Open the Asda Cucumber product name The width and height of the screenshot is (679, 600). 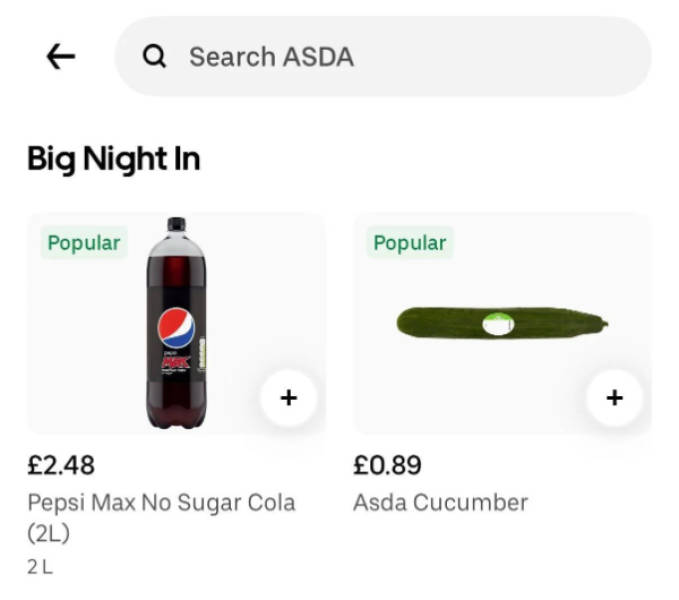click(x=440, y=502)
